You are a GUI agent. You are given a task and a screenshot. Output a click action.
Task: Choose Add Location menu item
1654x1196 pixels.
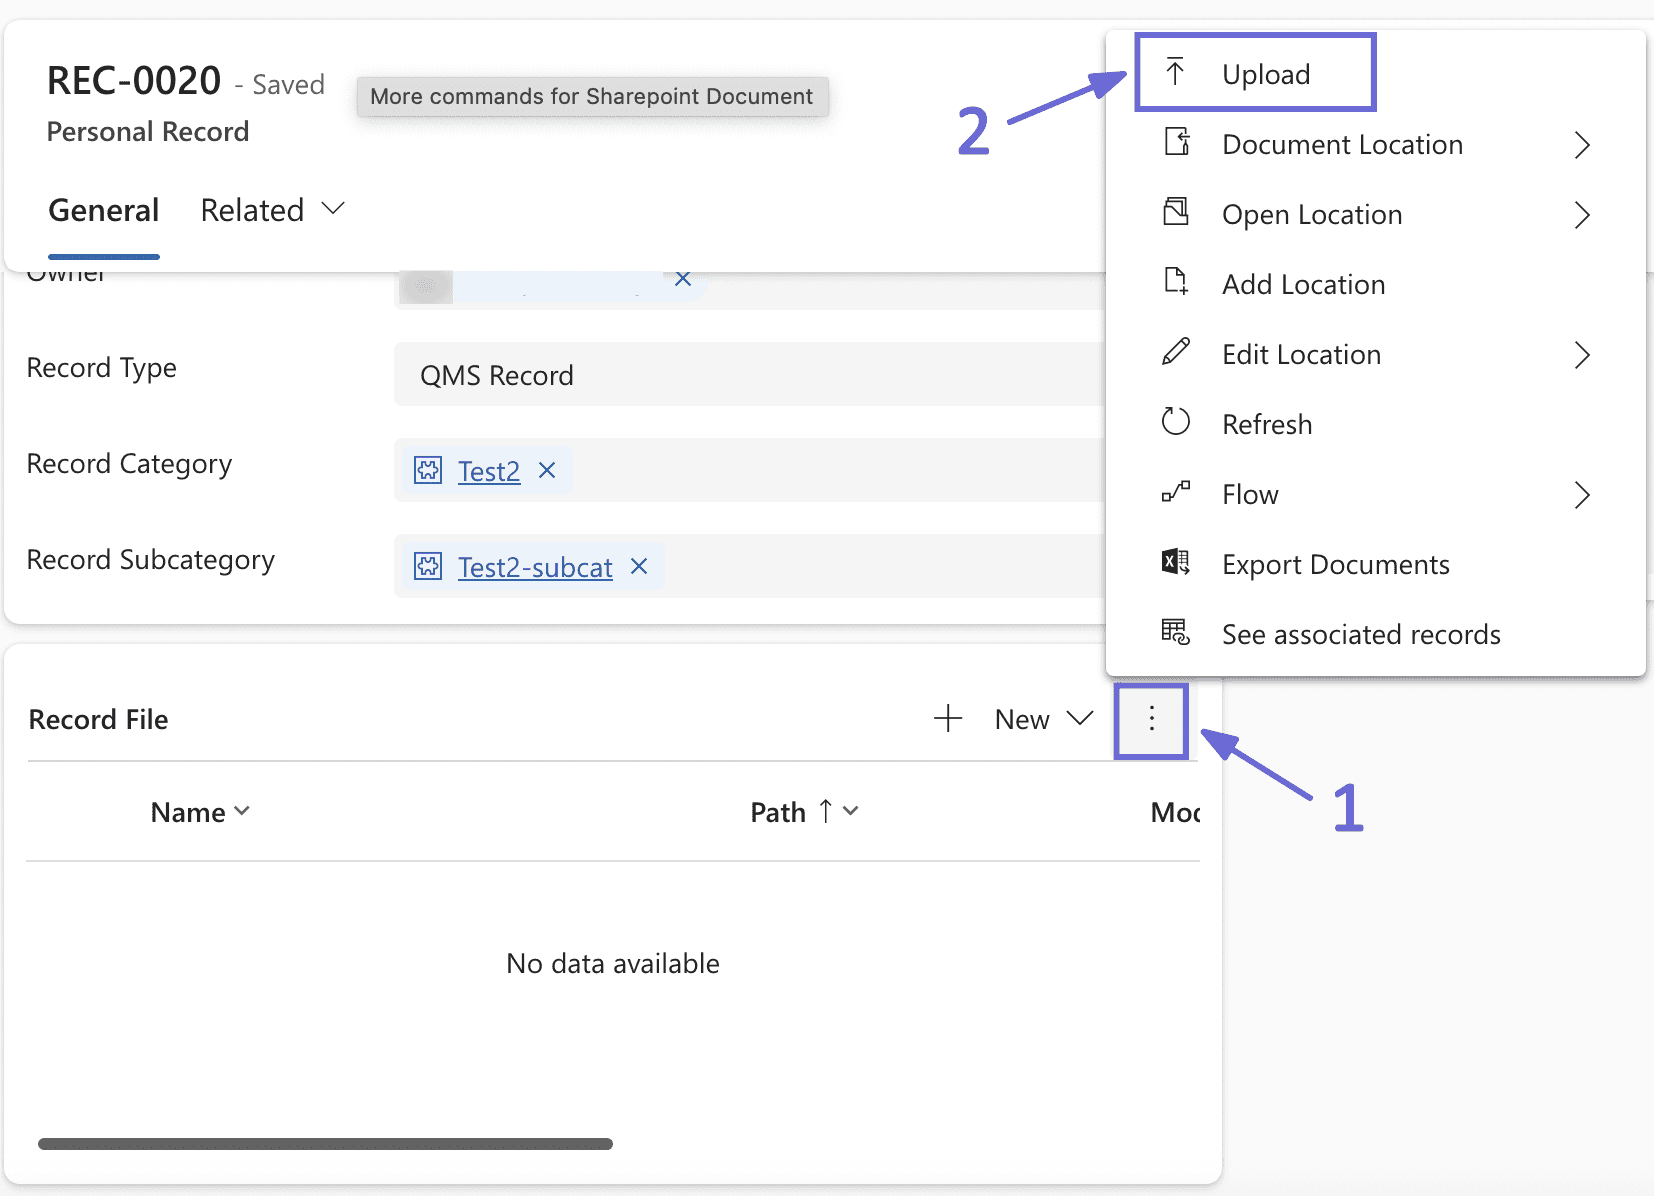(1376, 285)
